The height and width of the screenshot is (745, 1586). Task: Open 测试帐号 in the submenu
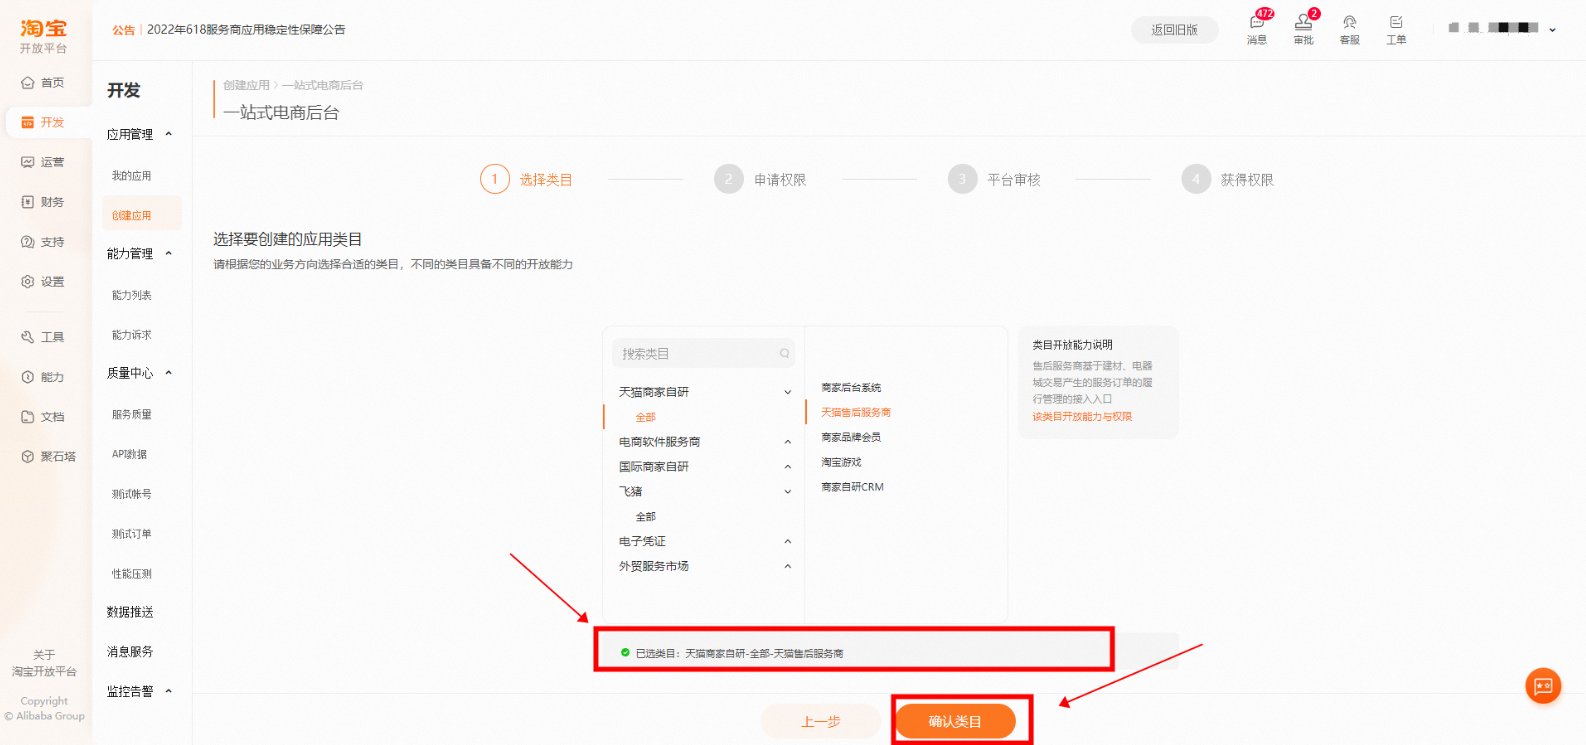(132, 494)
